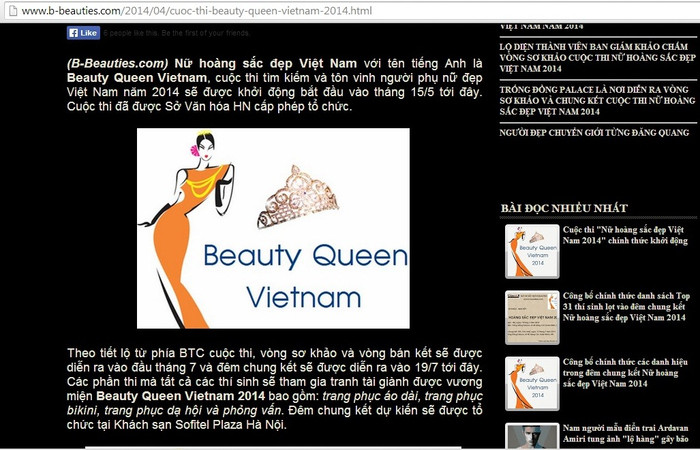
Task: Click the text 'Khách sạn Sofitel Plaza Hà Nội'
Action: point(199,425)
